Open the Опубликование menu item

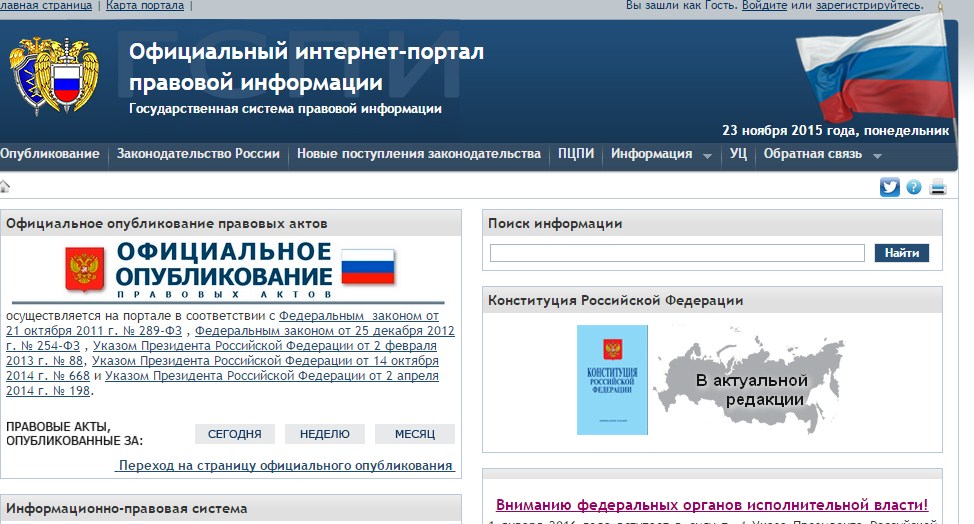50,154
